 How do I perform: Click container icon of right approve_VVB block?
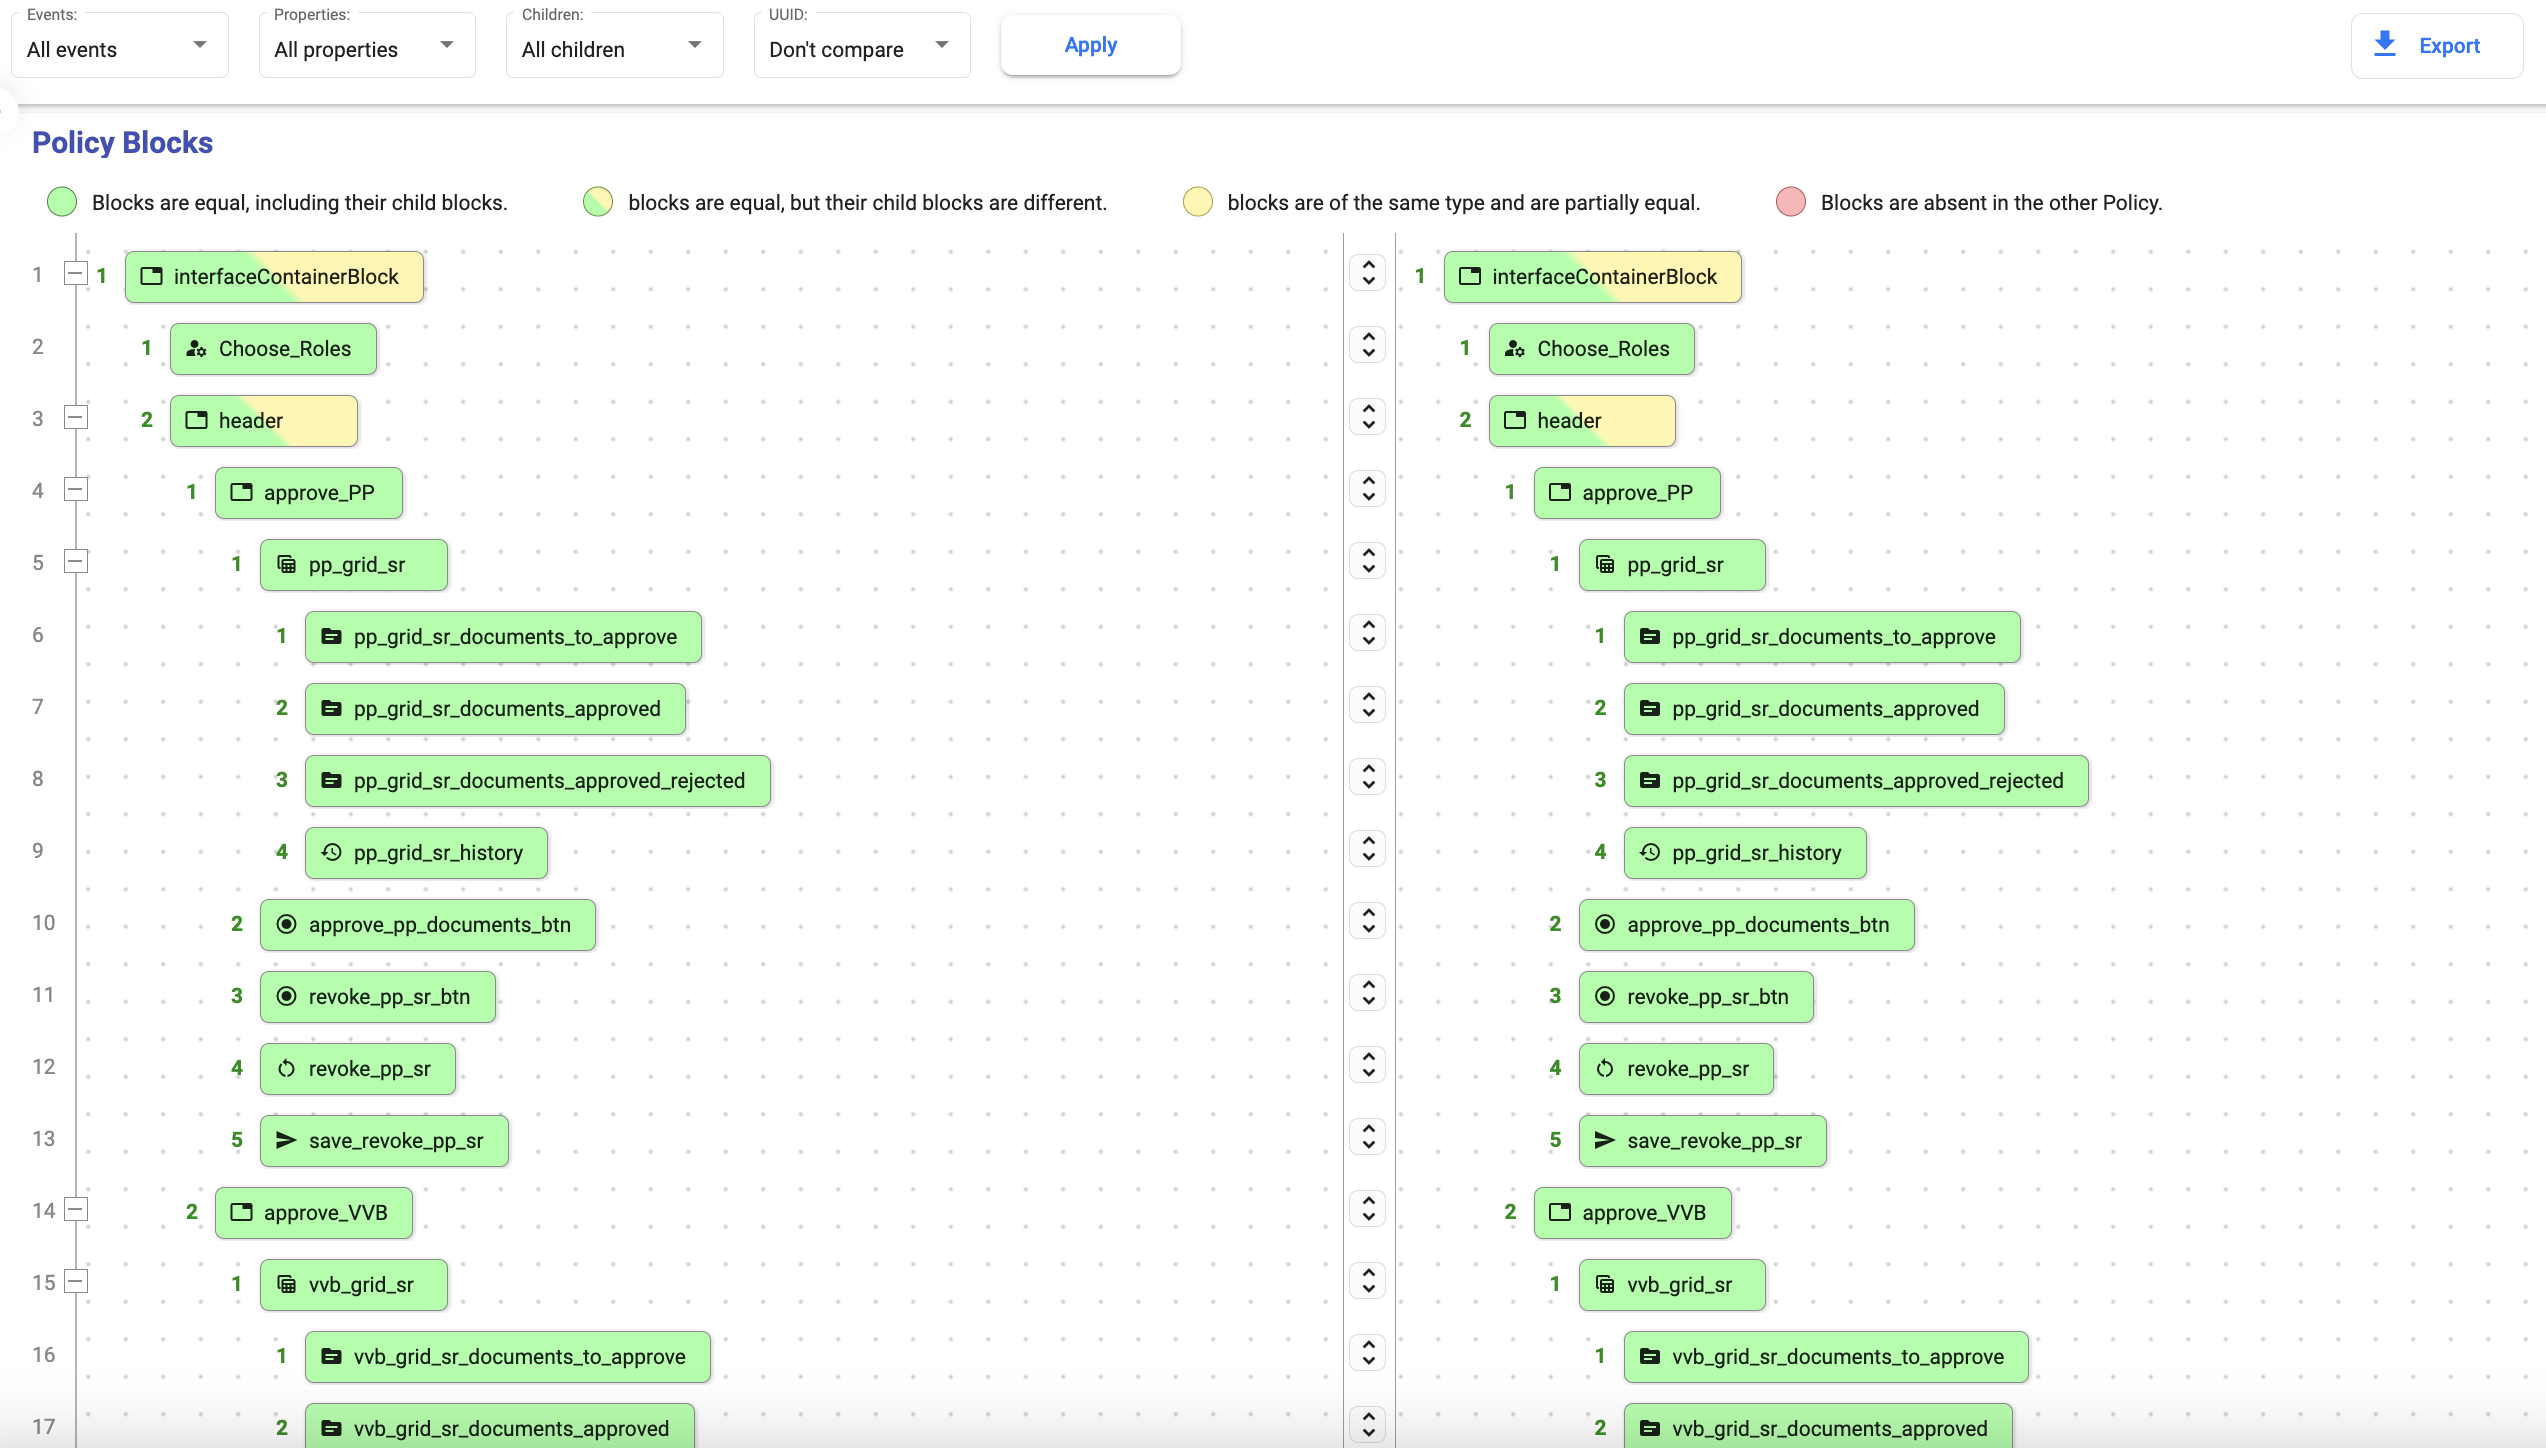[x=1560, y=1213]
